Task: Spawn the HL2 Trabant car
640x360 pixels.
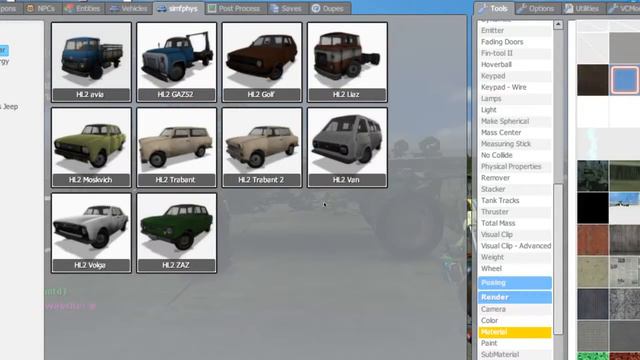Action: [x=176, y=147]
